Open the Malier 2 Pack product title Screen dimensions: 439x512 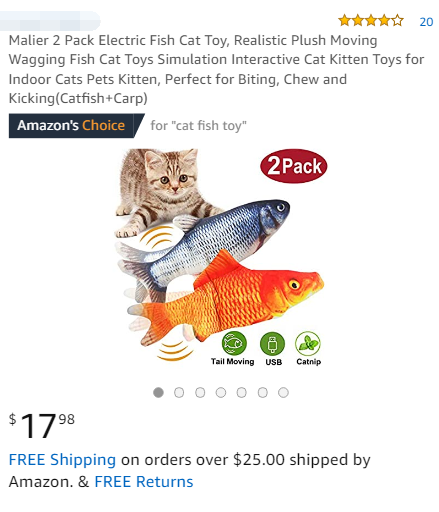(216, 69)
